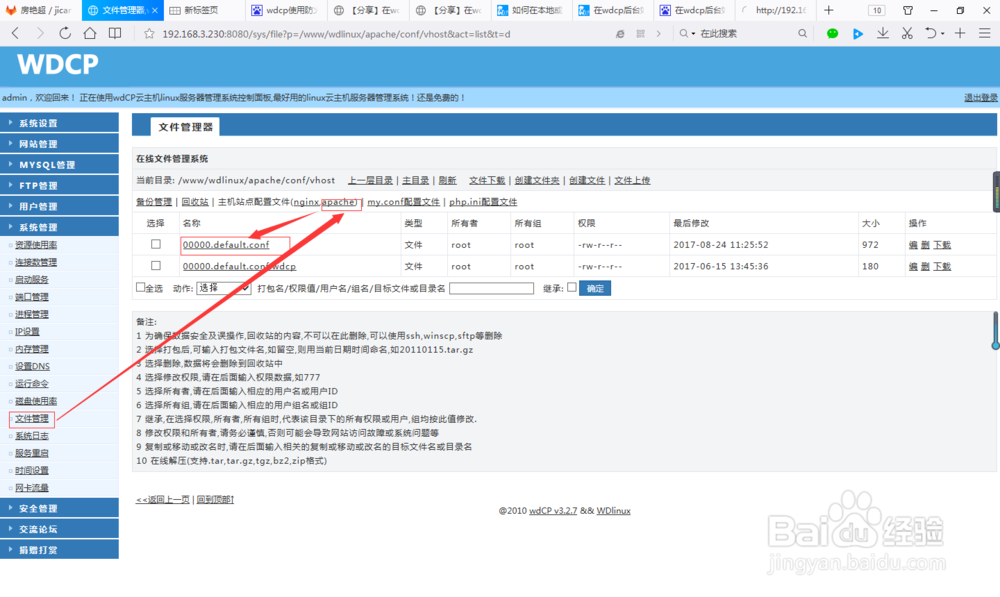Expand the 网站管理 sidebar section
This screenshot has width=1000, height=597.
pos(59,144)
